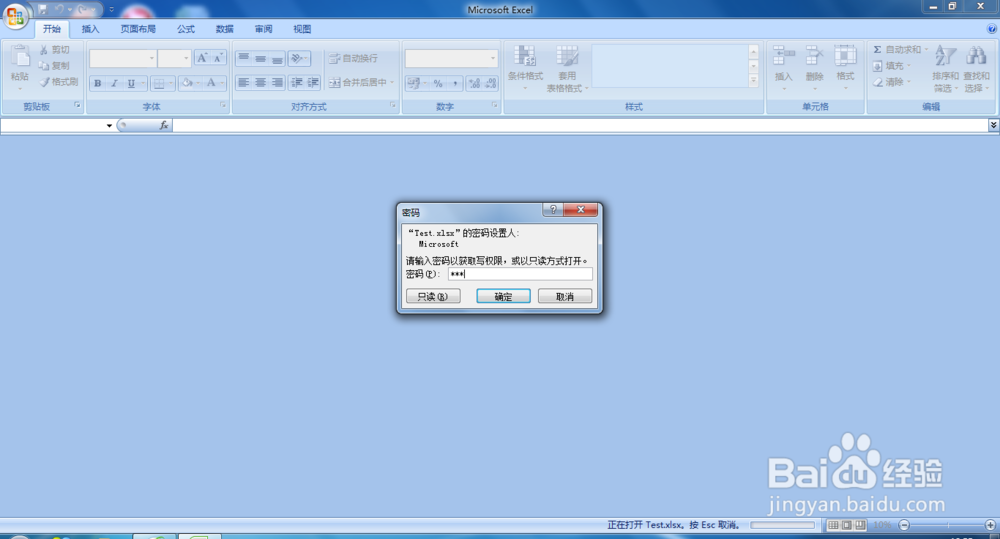
Task: Toggle Bold formatting
Action: click(x=98, y=83)
